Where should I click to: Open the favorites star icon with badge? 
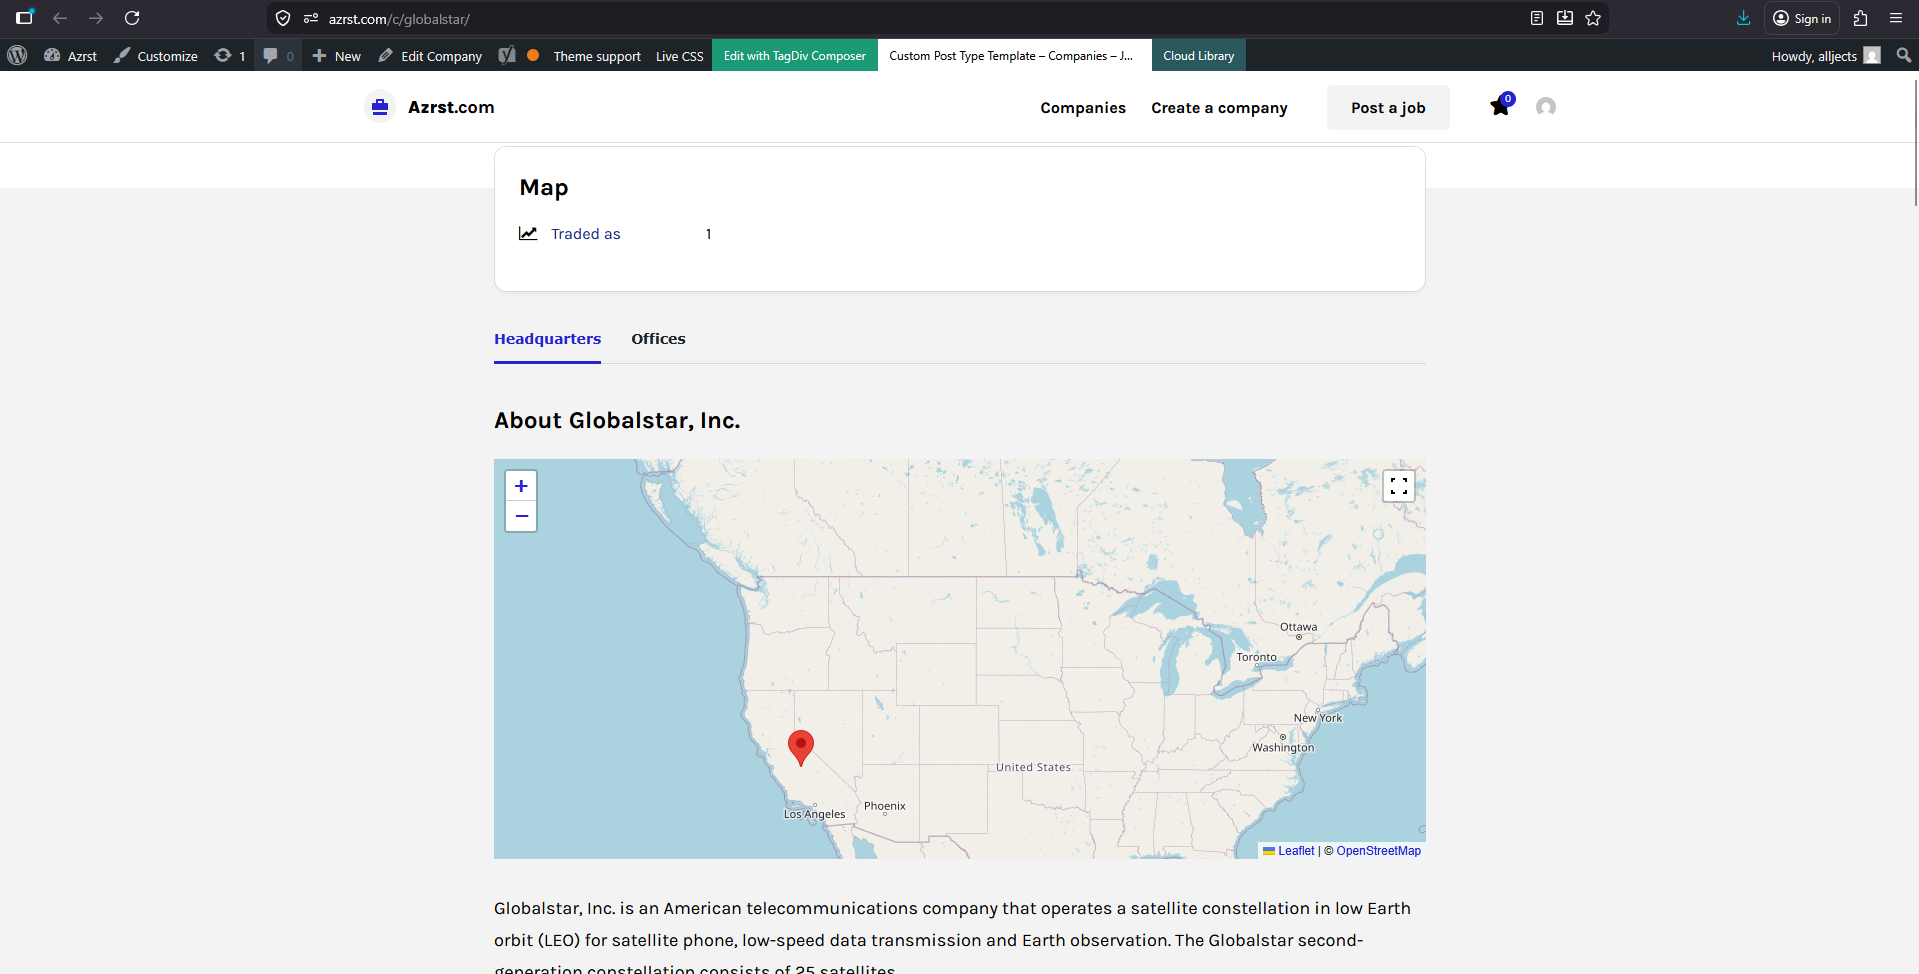tap(1501, 105)
